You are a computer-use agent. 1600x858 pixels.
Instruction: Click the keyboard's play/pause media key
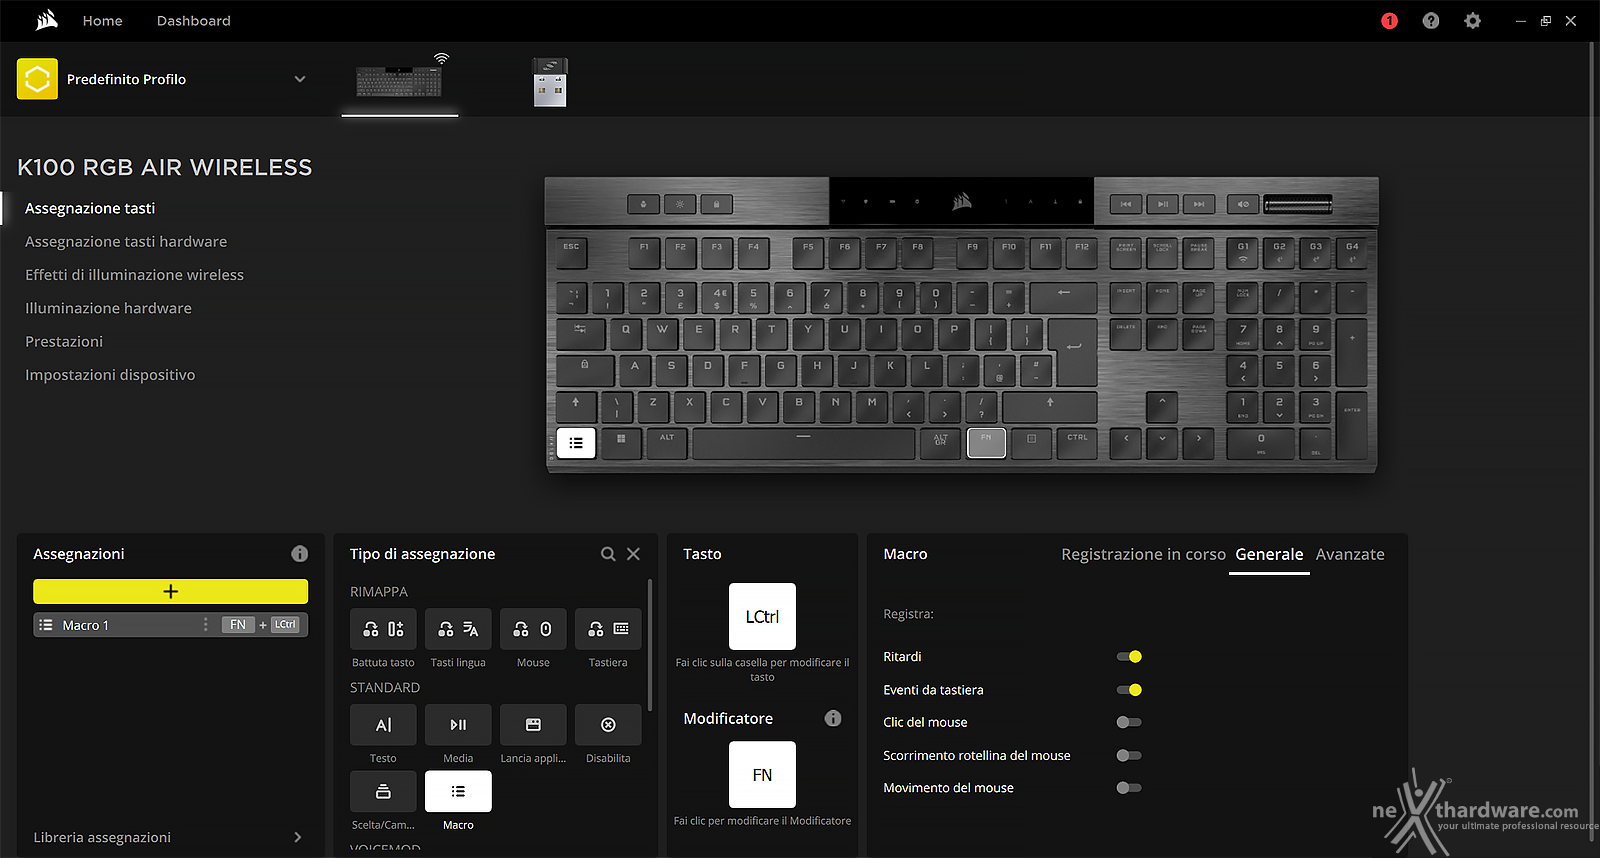click(x=1162, y=204)
